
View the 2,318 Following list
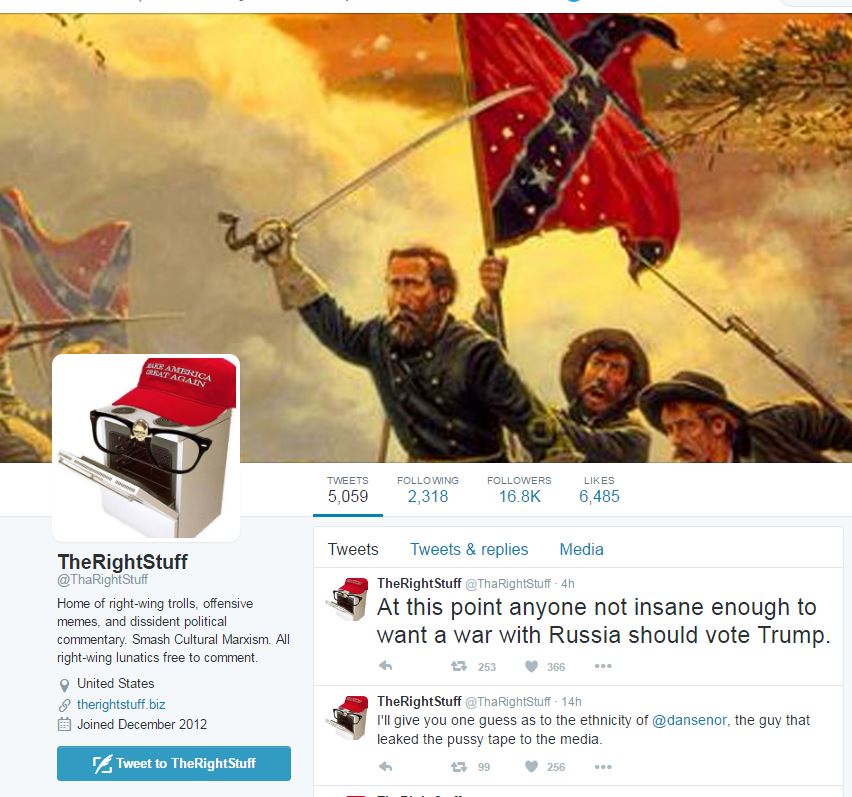coord(428,489)
